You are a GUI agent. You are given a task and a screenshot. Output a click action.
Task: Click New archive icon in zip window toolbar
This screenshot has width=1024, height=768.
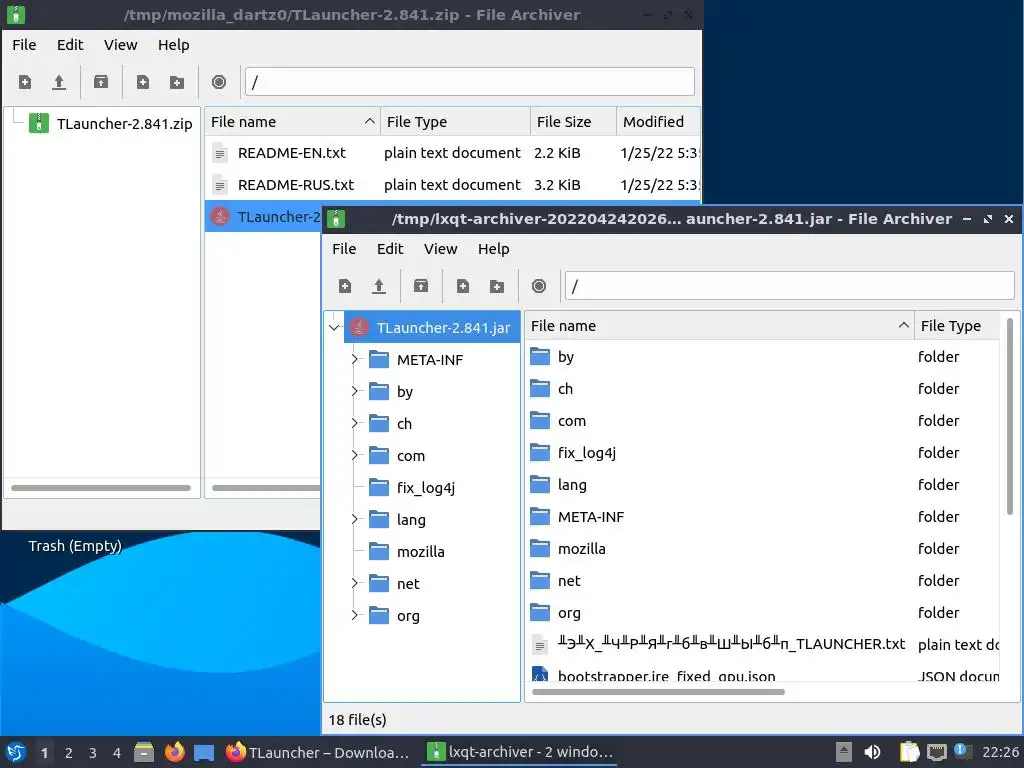25,82
